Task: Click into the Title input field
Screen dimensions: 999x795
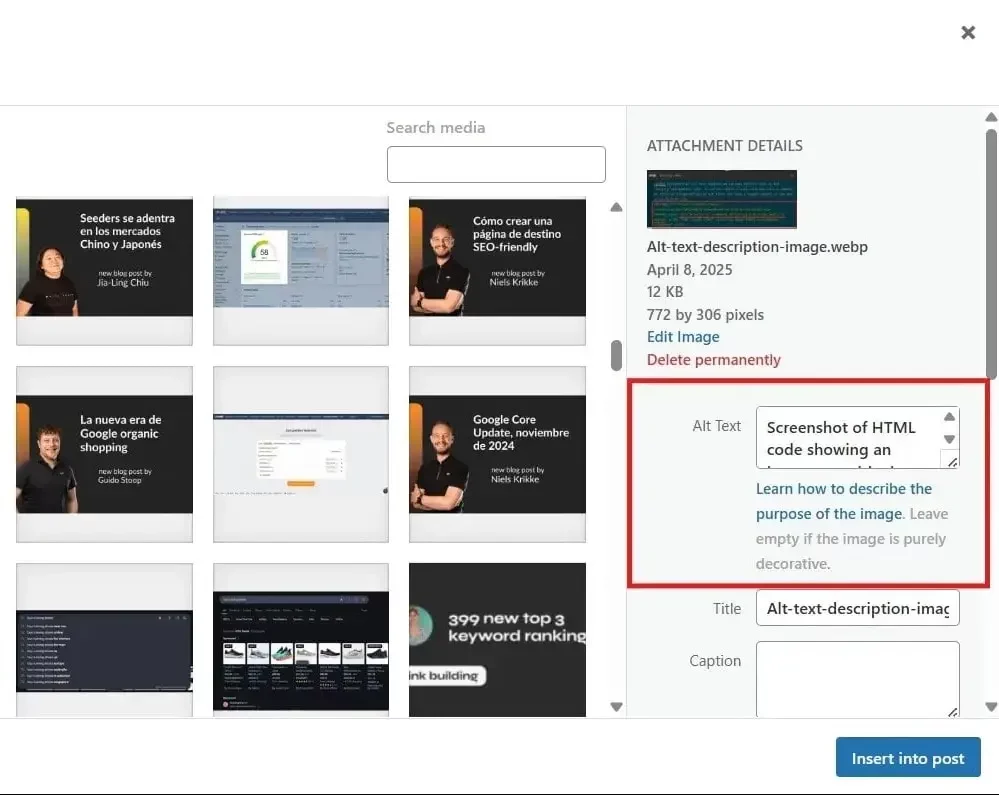Action: click(x=858, y=608)
